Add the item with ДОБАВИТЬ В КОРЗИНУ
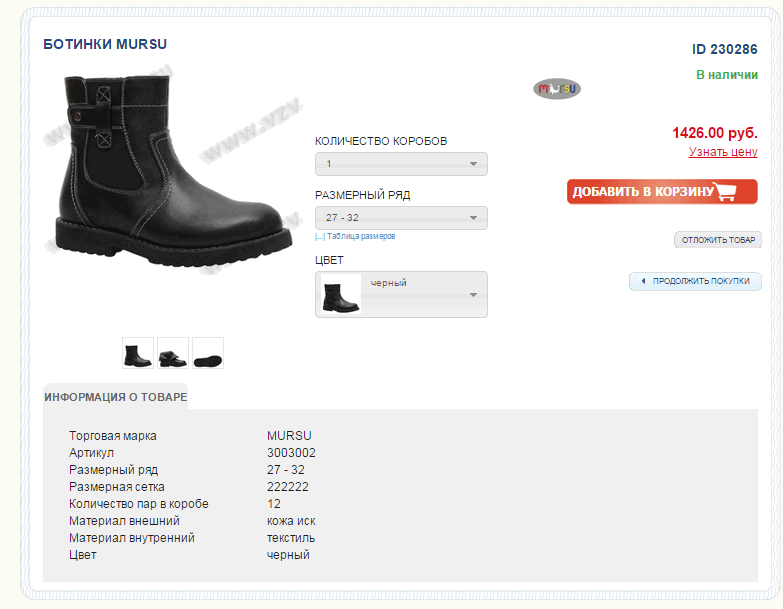The width and height of the screenshot is (783, 609). tap(662, 192)
